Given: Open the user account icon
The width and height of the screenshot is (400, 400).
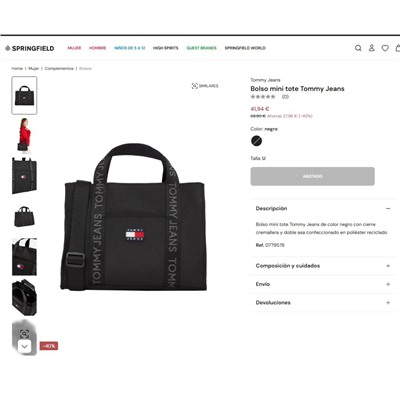Looking at the screenshot, I should [x=372, y=48].
